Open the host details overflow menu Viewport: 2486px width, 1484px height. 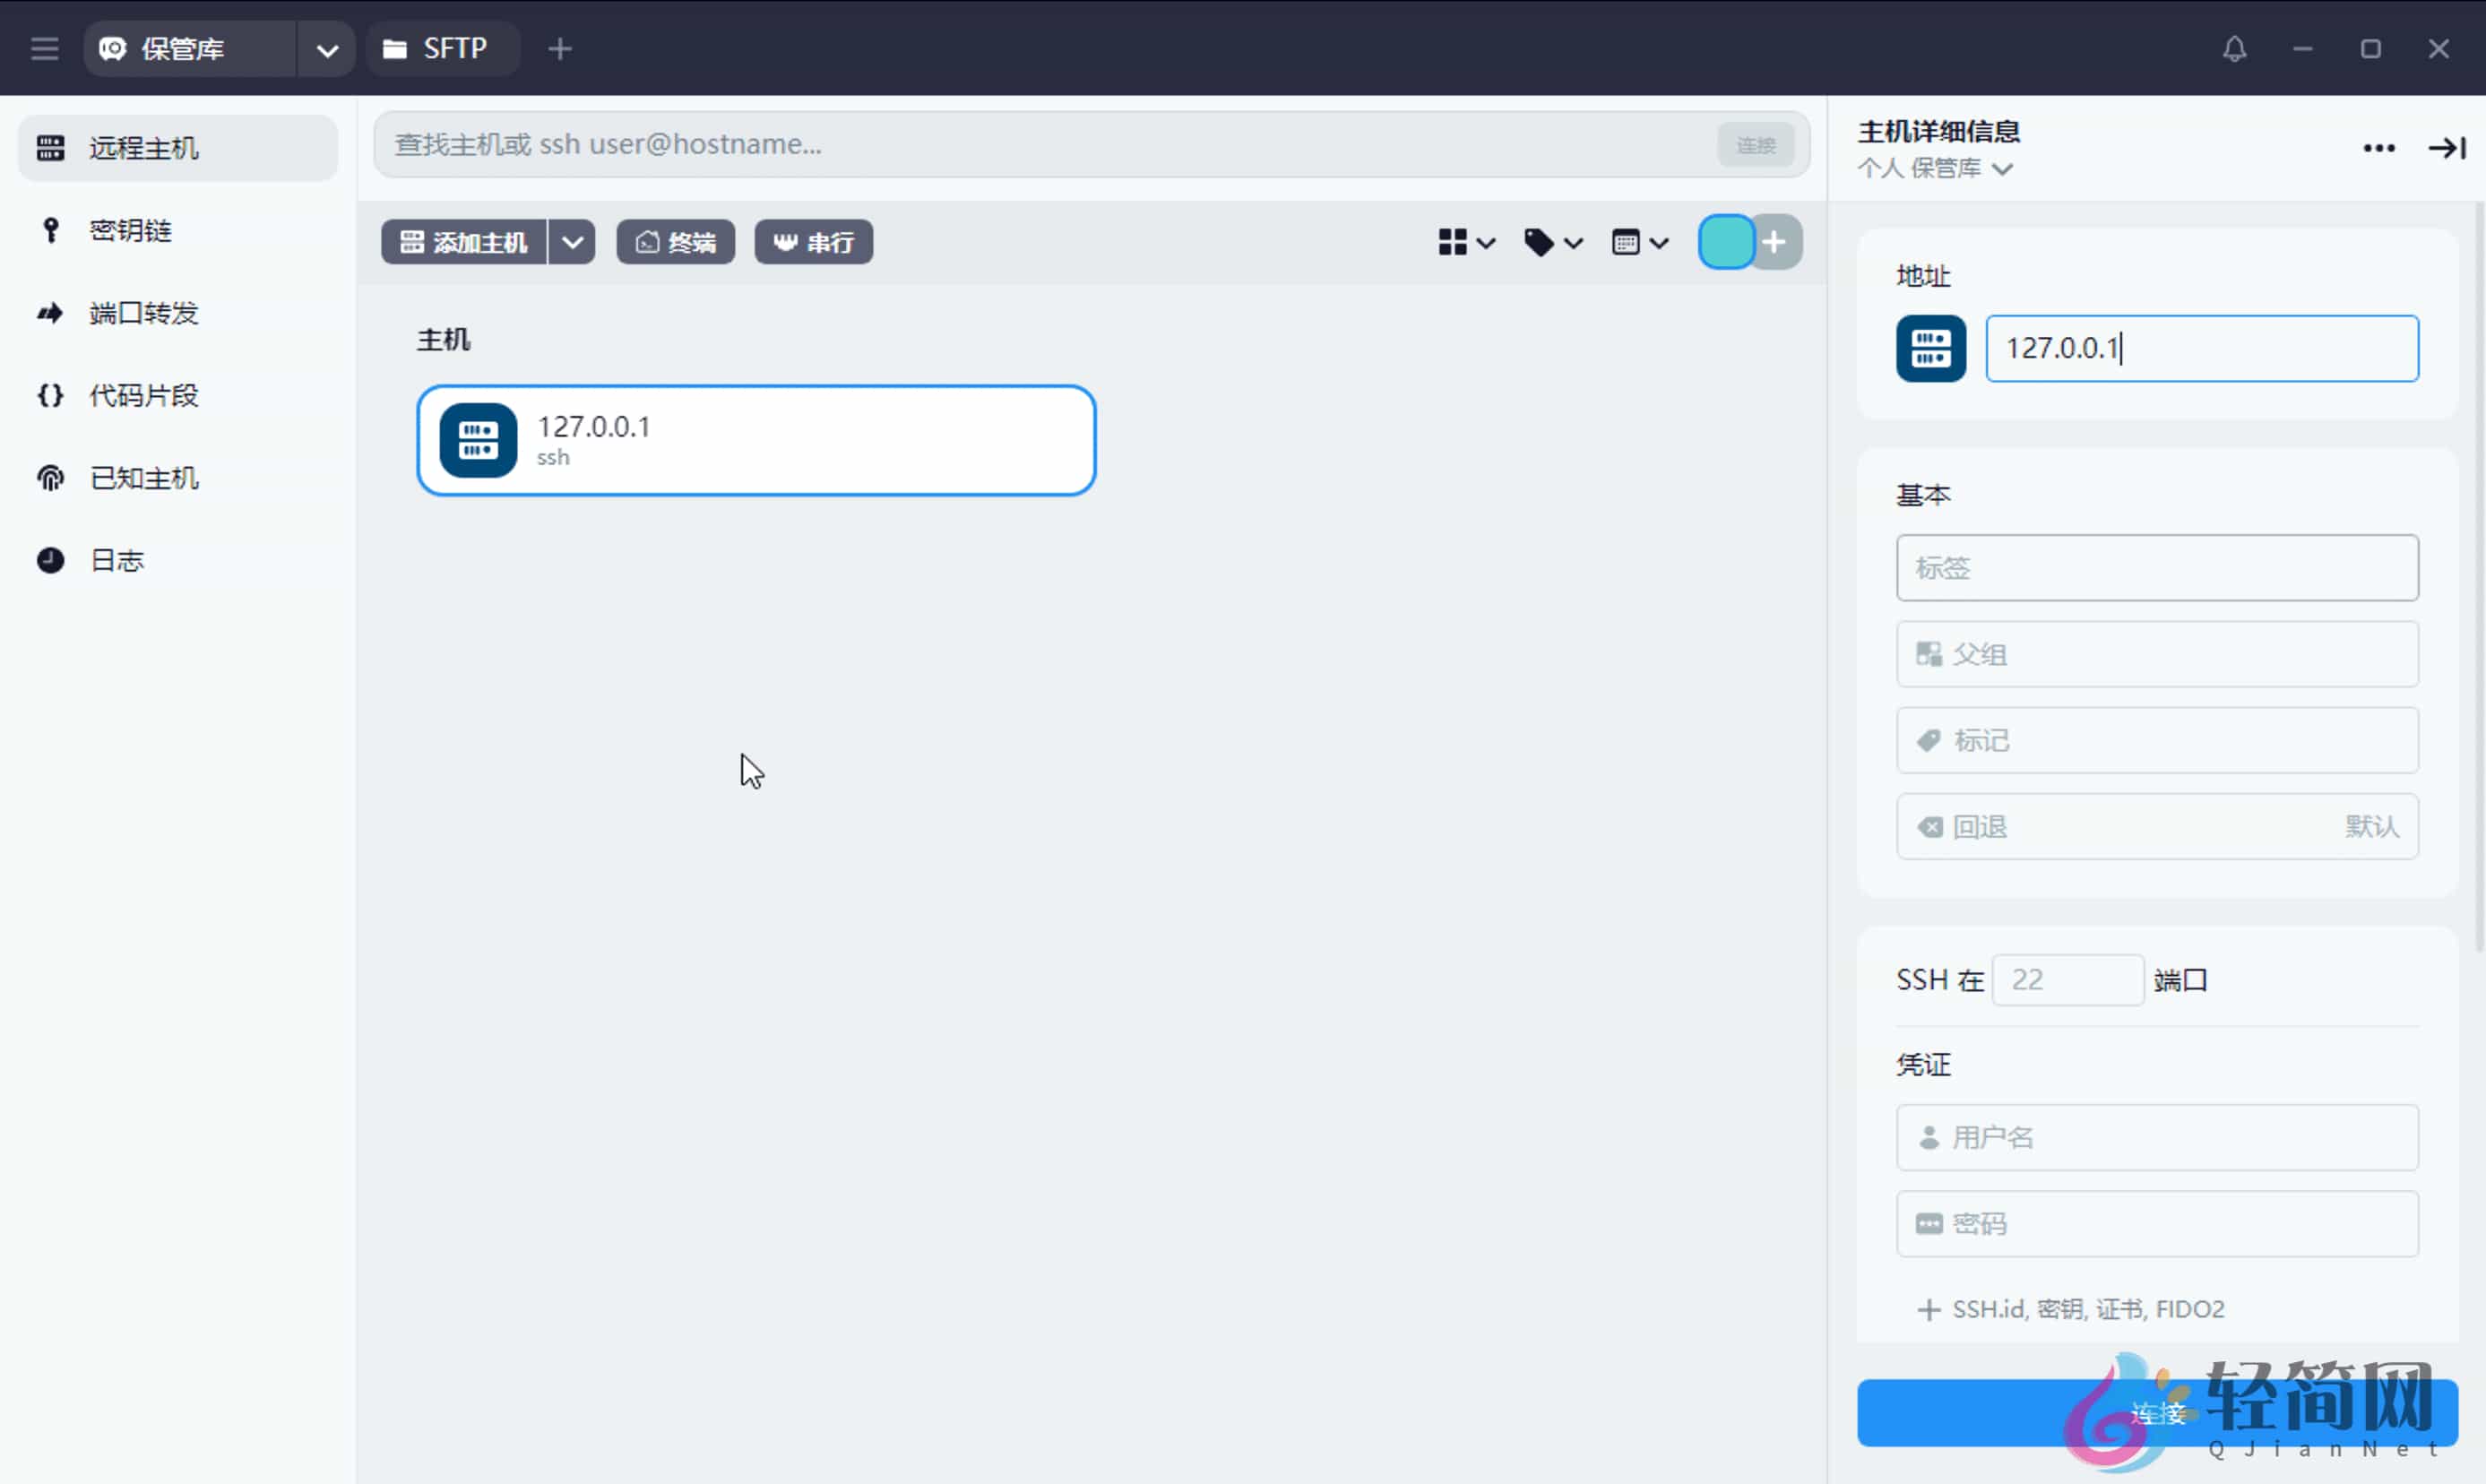point(2379,148)
